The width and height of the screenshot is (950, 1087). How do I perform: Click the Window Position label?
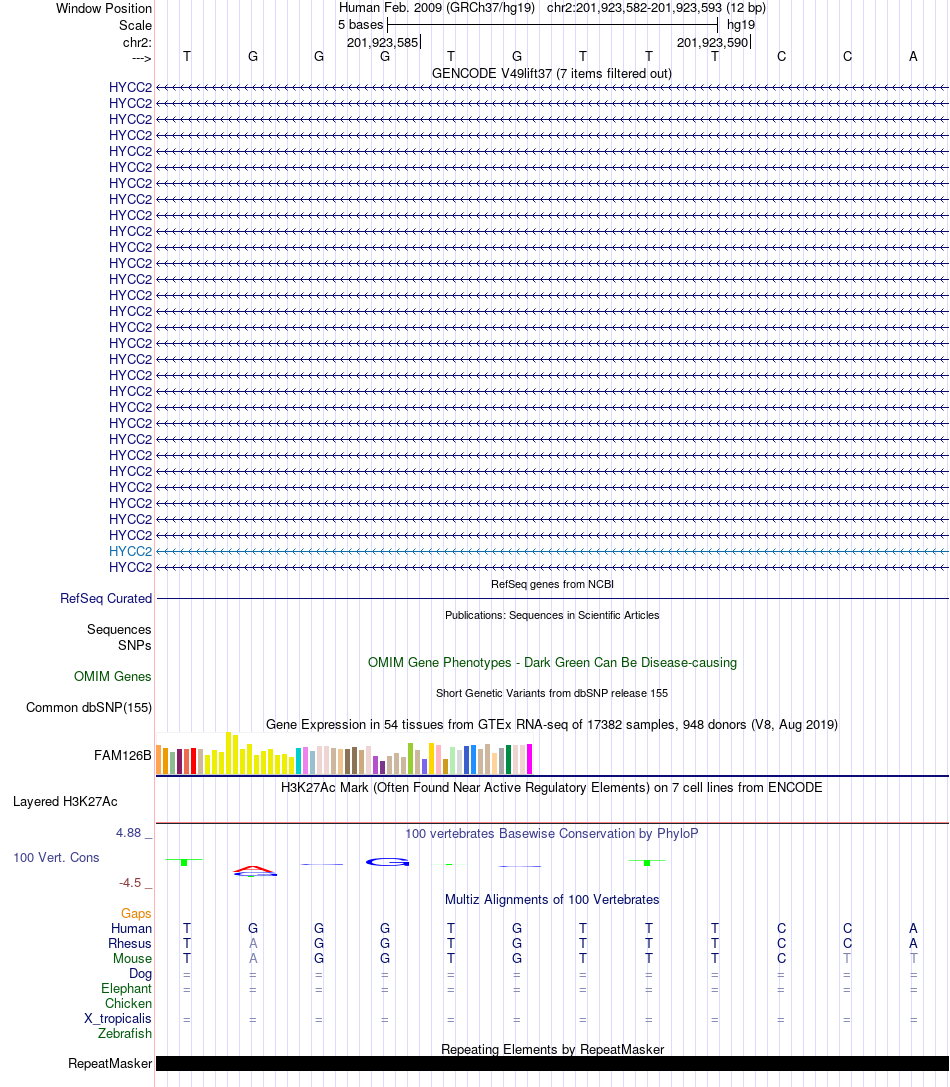103,8
